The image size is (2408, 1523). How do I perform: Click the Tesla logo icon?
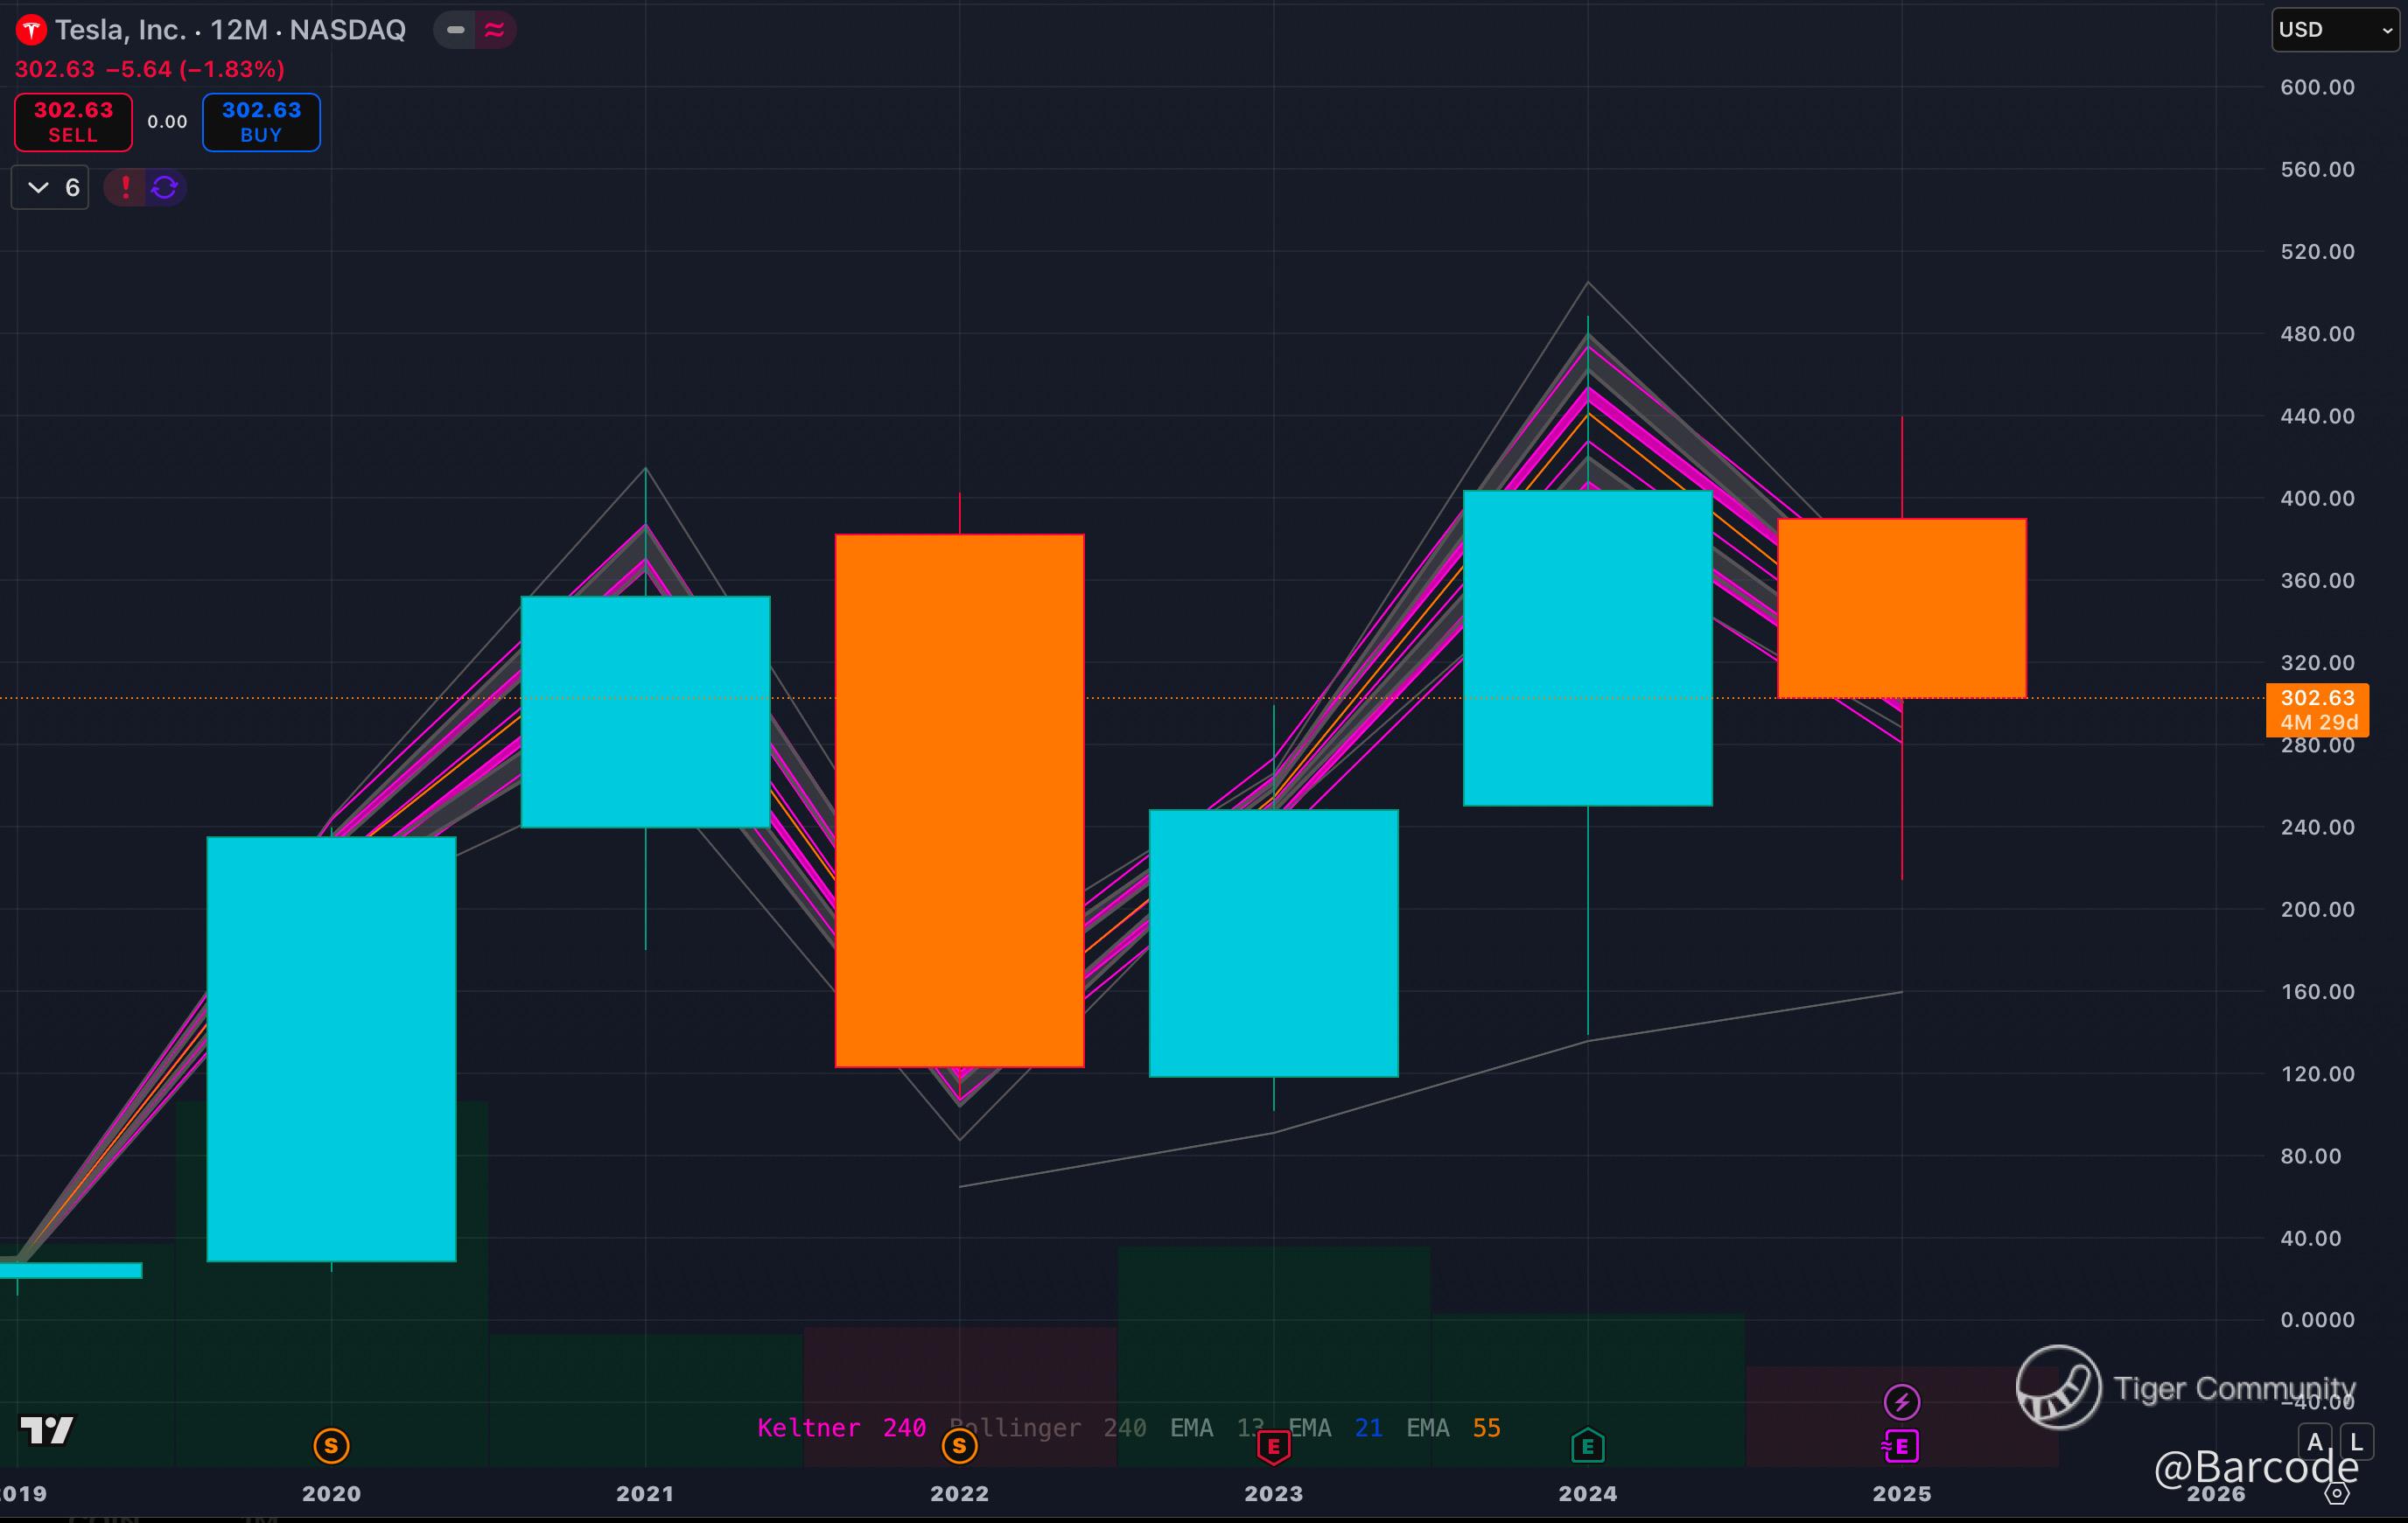point(31,30)
